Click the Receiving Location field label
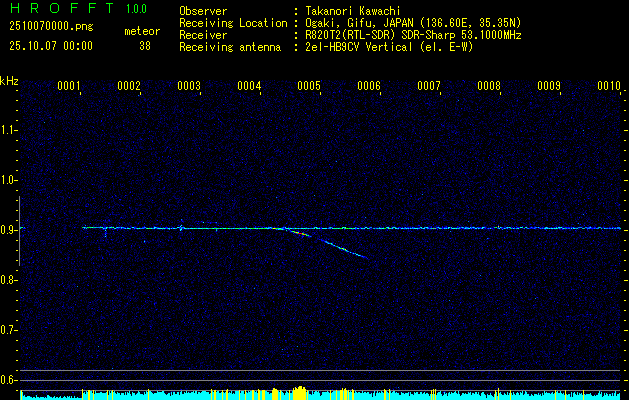The image size is (629, 400). tap(233, 23)
